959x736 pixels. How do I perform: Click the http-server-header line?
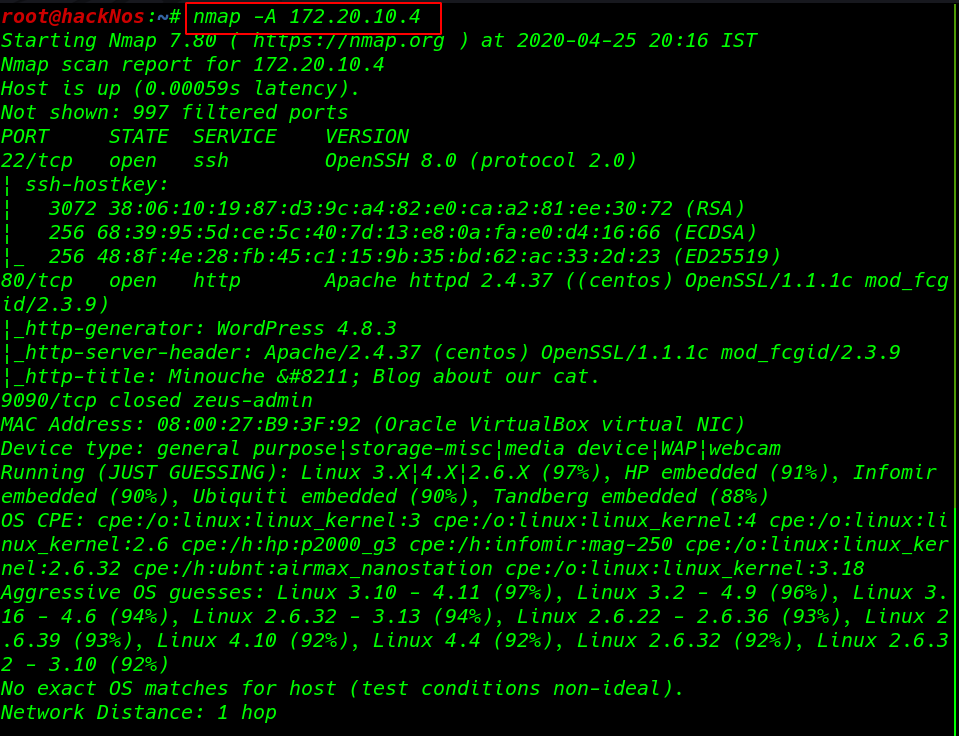tap(451, 352)
